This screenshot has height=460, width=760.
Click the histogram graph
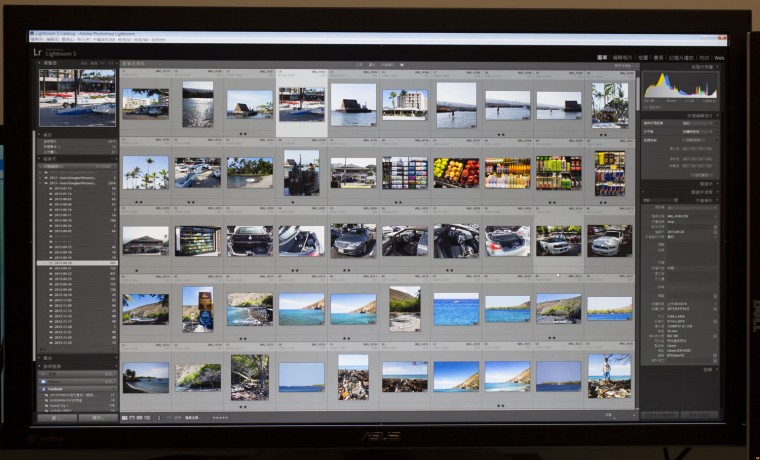(681, 85)
